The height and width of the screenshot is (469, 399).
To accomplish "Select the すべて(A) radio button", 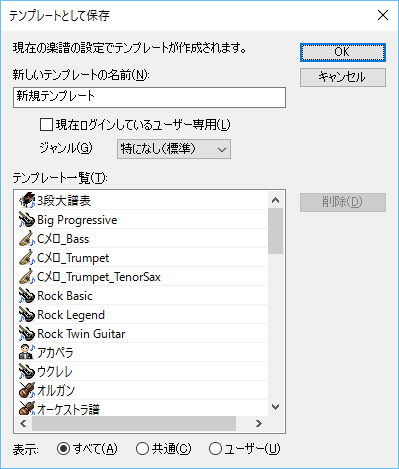I will [x=63, y=449].
